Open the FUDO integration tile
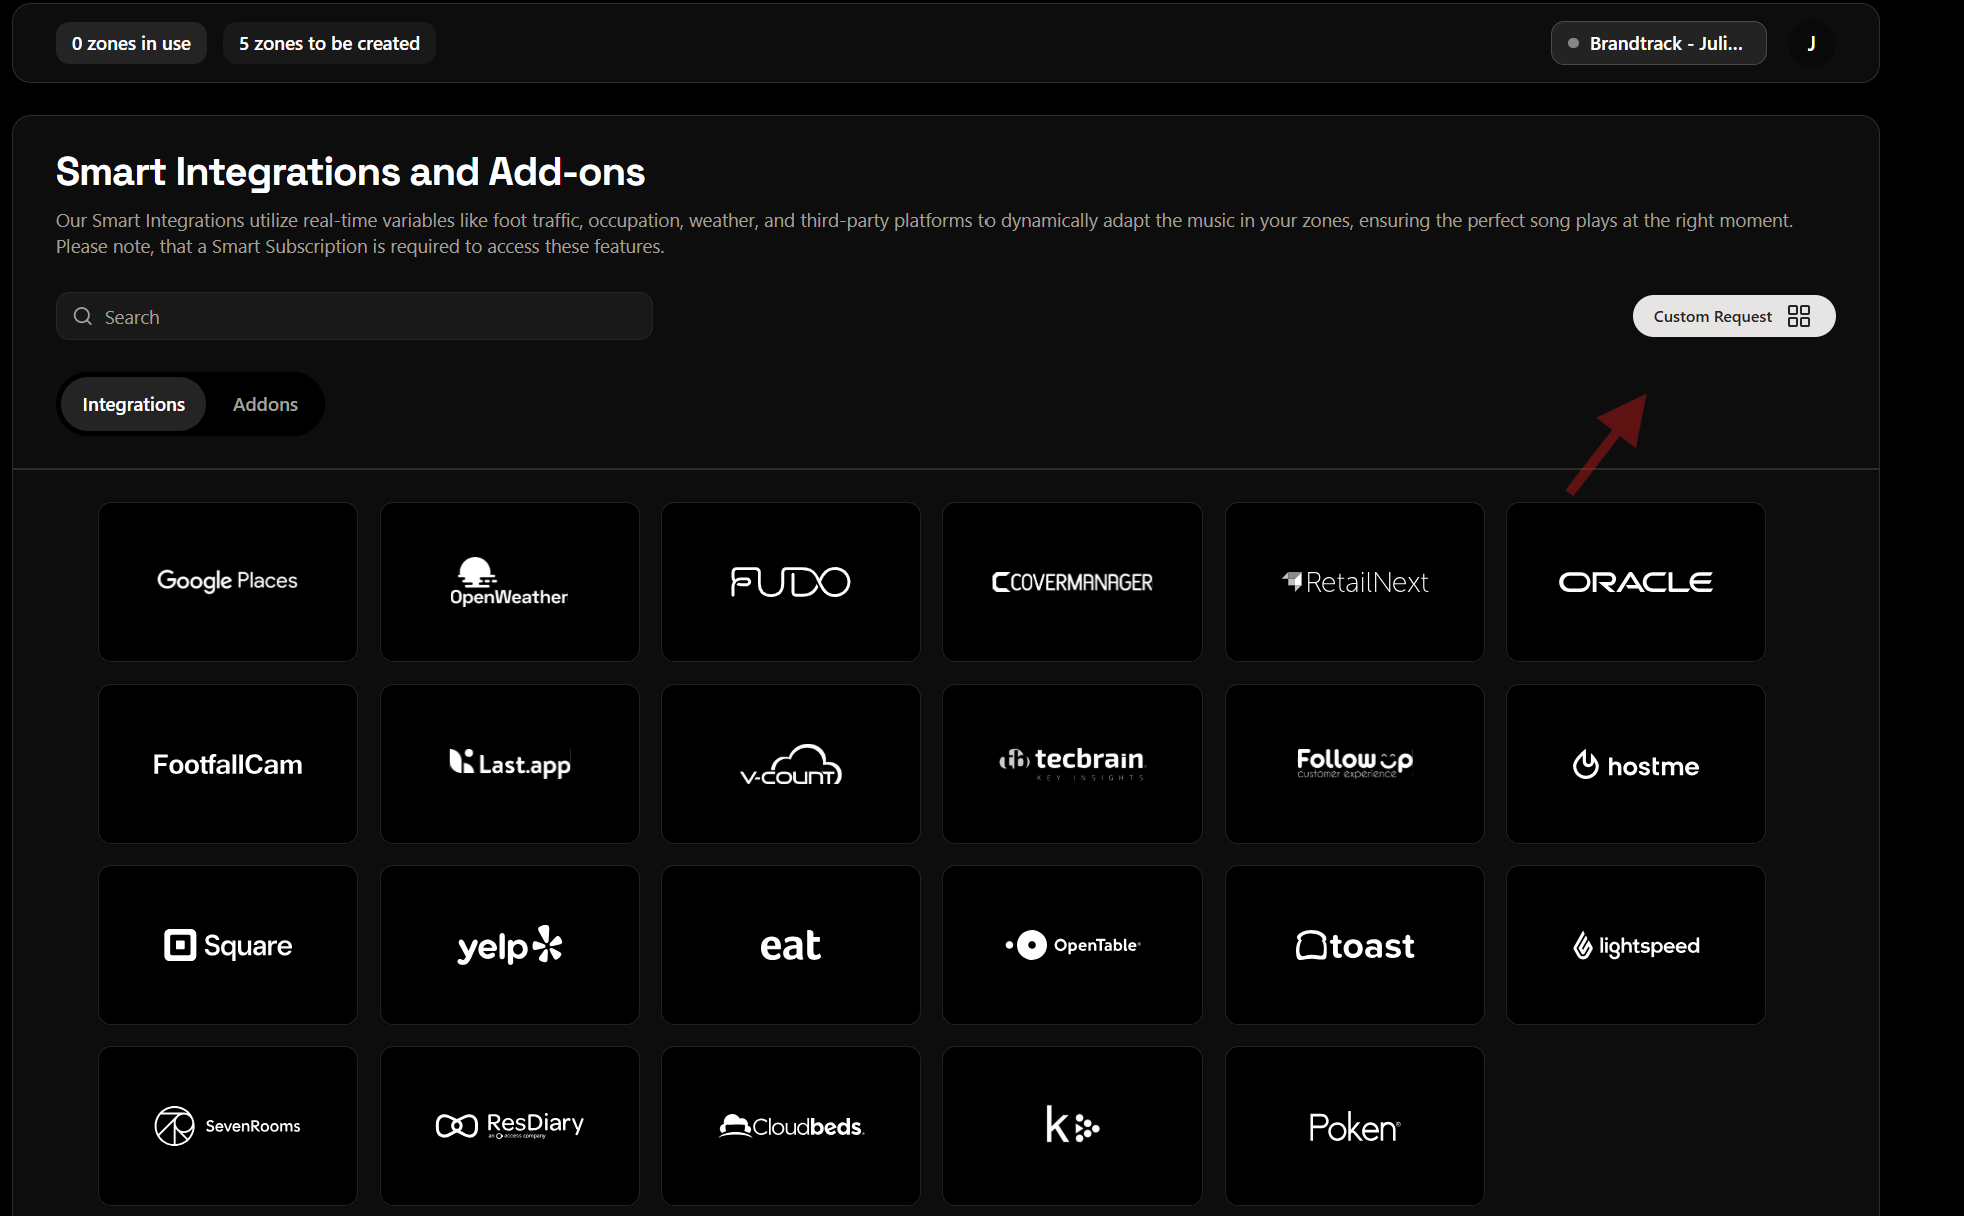Image resolution: width=1964 pixels, height=1216 pixels. 790,581
